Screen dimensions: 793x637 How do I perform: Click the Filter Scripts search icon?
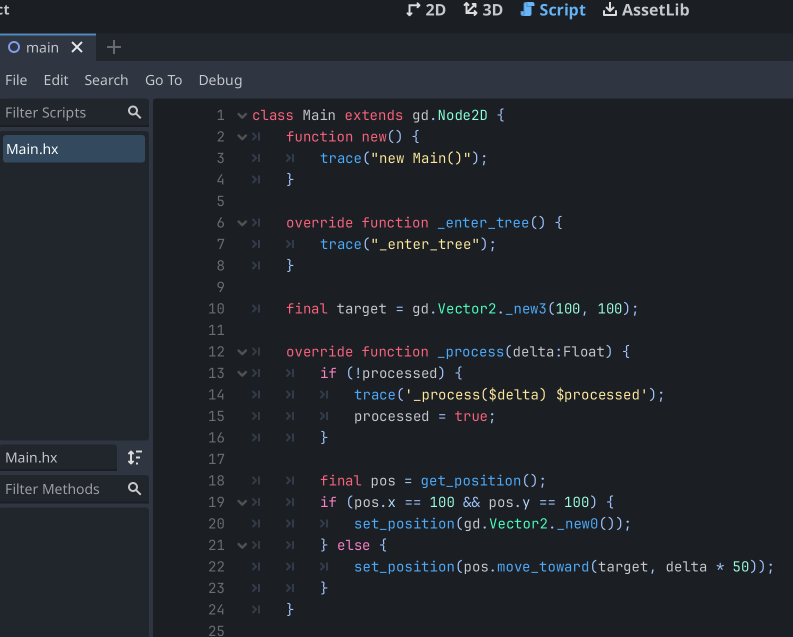[x=135, y=112]
